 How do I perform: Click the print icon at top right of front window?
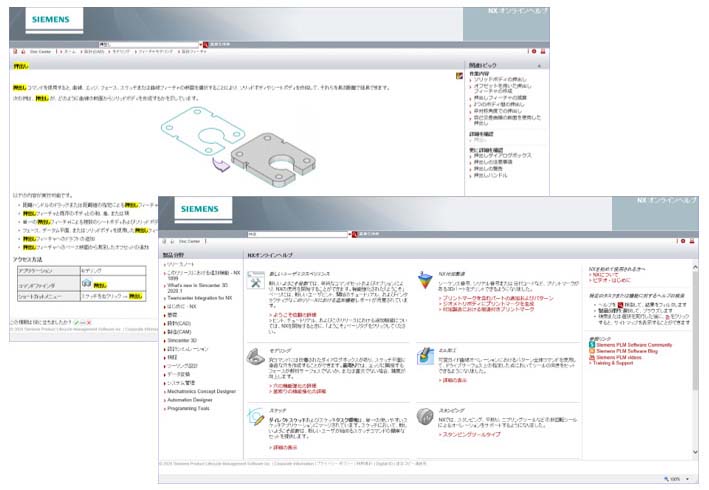(x=692, y=241)
